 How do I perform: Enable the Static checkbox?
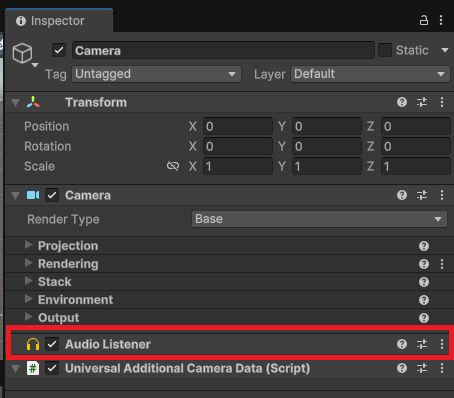(x=385, y=50)
